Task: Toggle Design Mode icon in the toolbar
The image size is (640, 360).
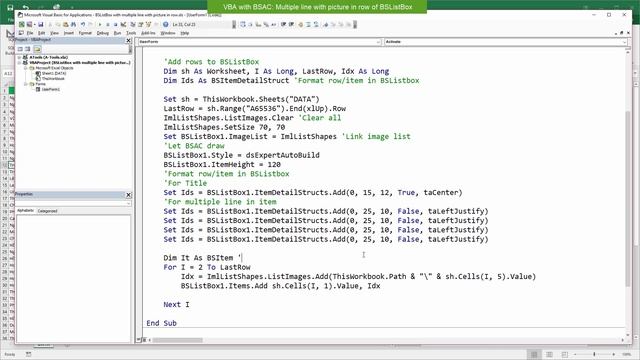Action: 123,24
